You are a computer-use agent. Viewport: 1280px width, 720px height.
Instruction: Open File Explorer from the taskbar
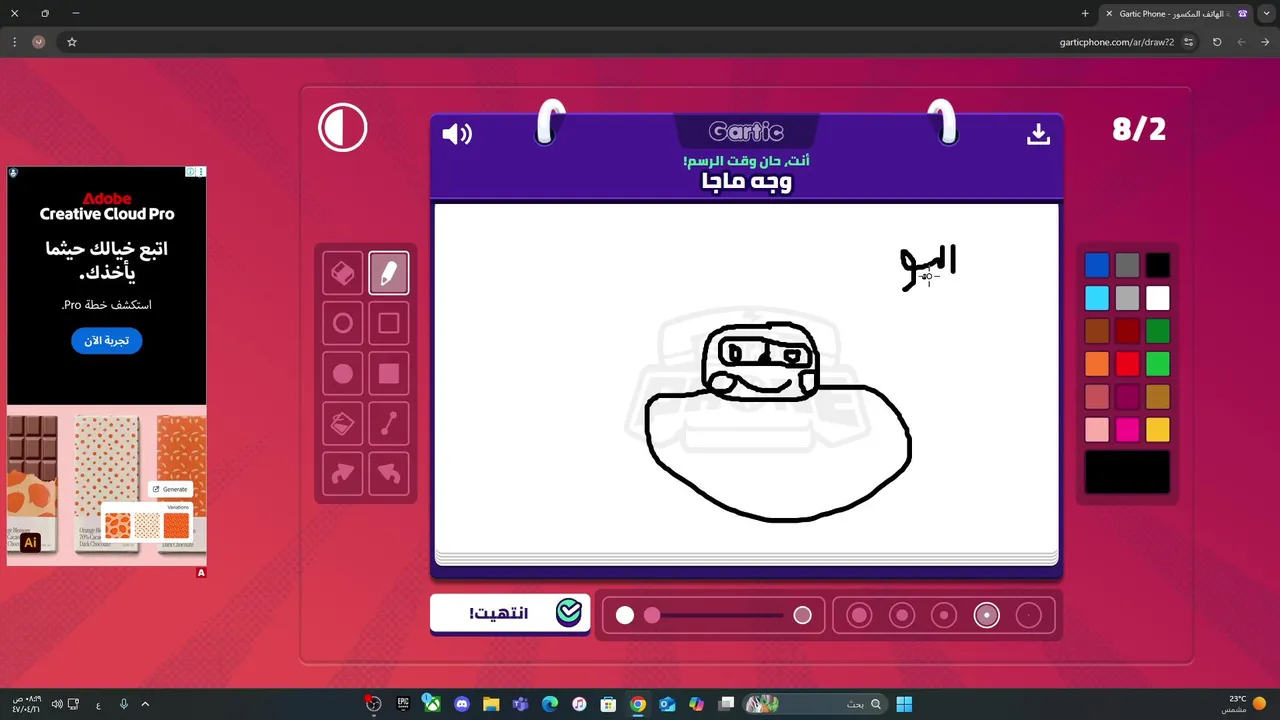coord(491,704)
